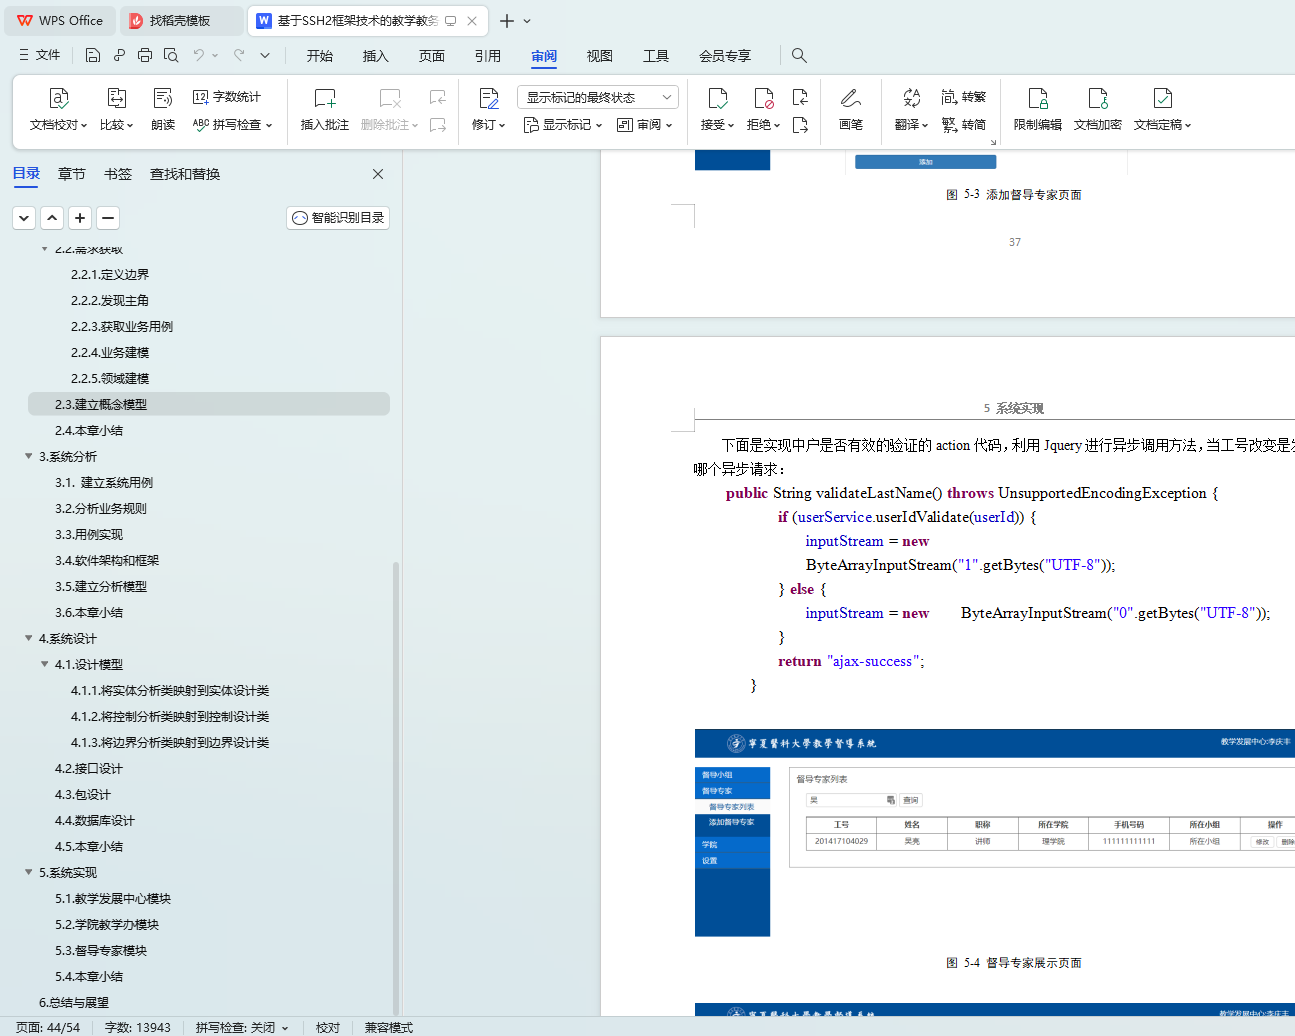Click 文档加密 document encryption icon
This screenshot has height=1036, width=1295.
1098,98
